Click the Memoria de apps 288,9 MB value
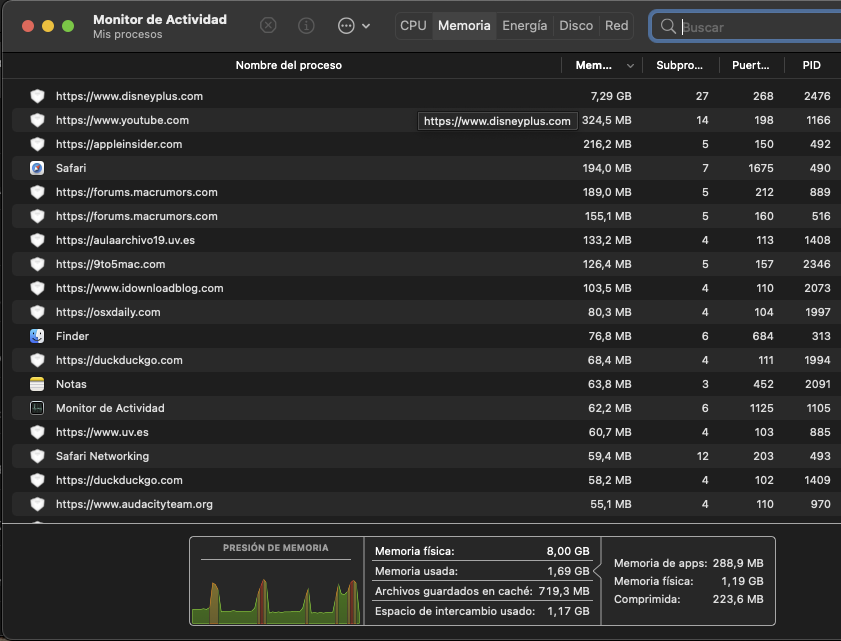Screen dimensions: 841x641 point(738,563)
